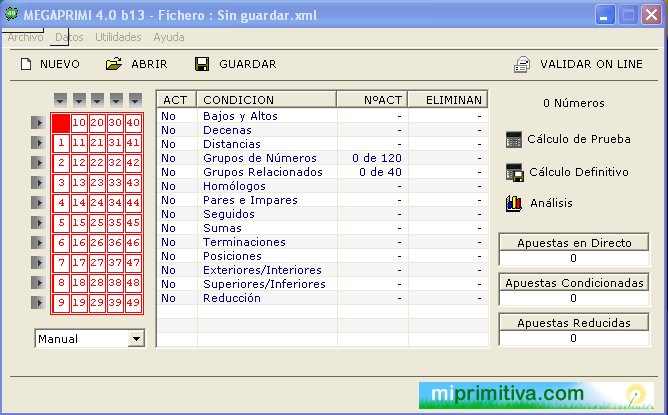Select the Bajos y Altos condition
Screen dimensions: 668x415
[322, 116]
